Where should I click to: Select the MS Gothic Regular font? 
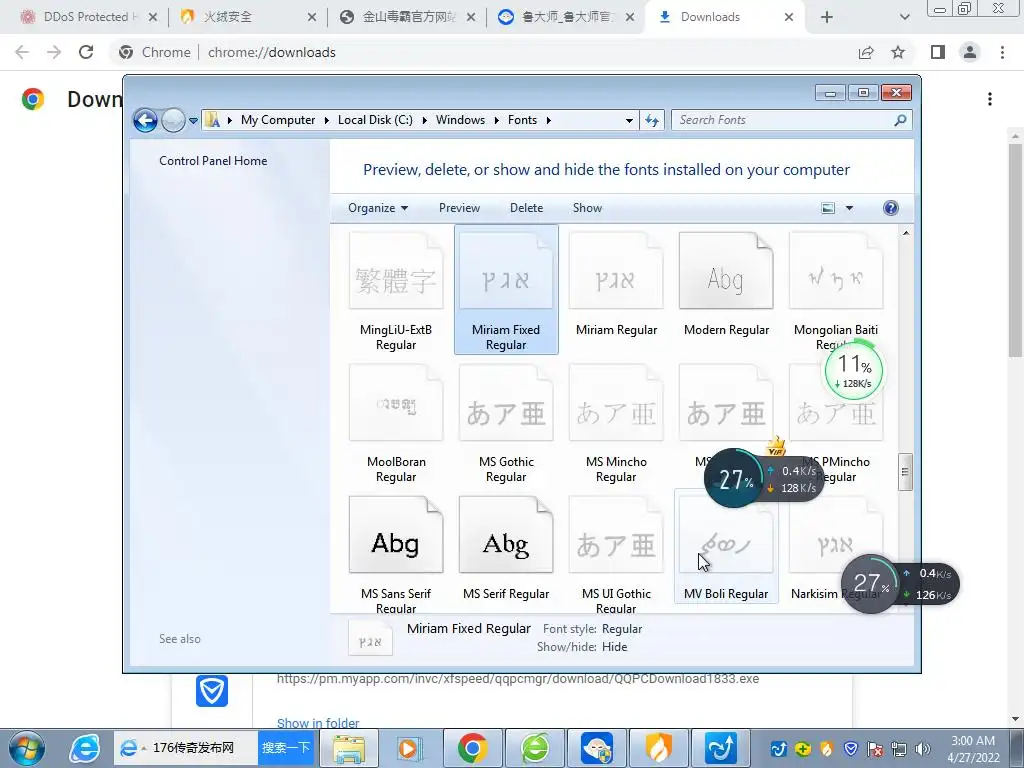(506, 423)
